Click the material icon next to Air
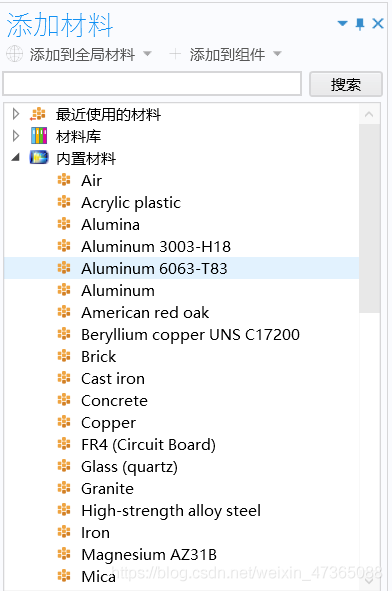Screen dimensions: 392x591 [x=64, y=180]
